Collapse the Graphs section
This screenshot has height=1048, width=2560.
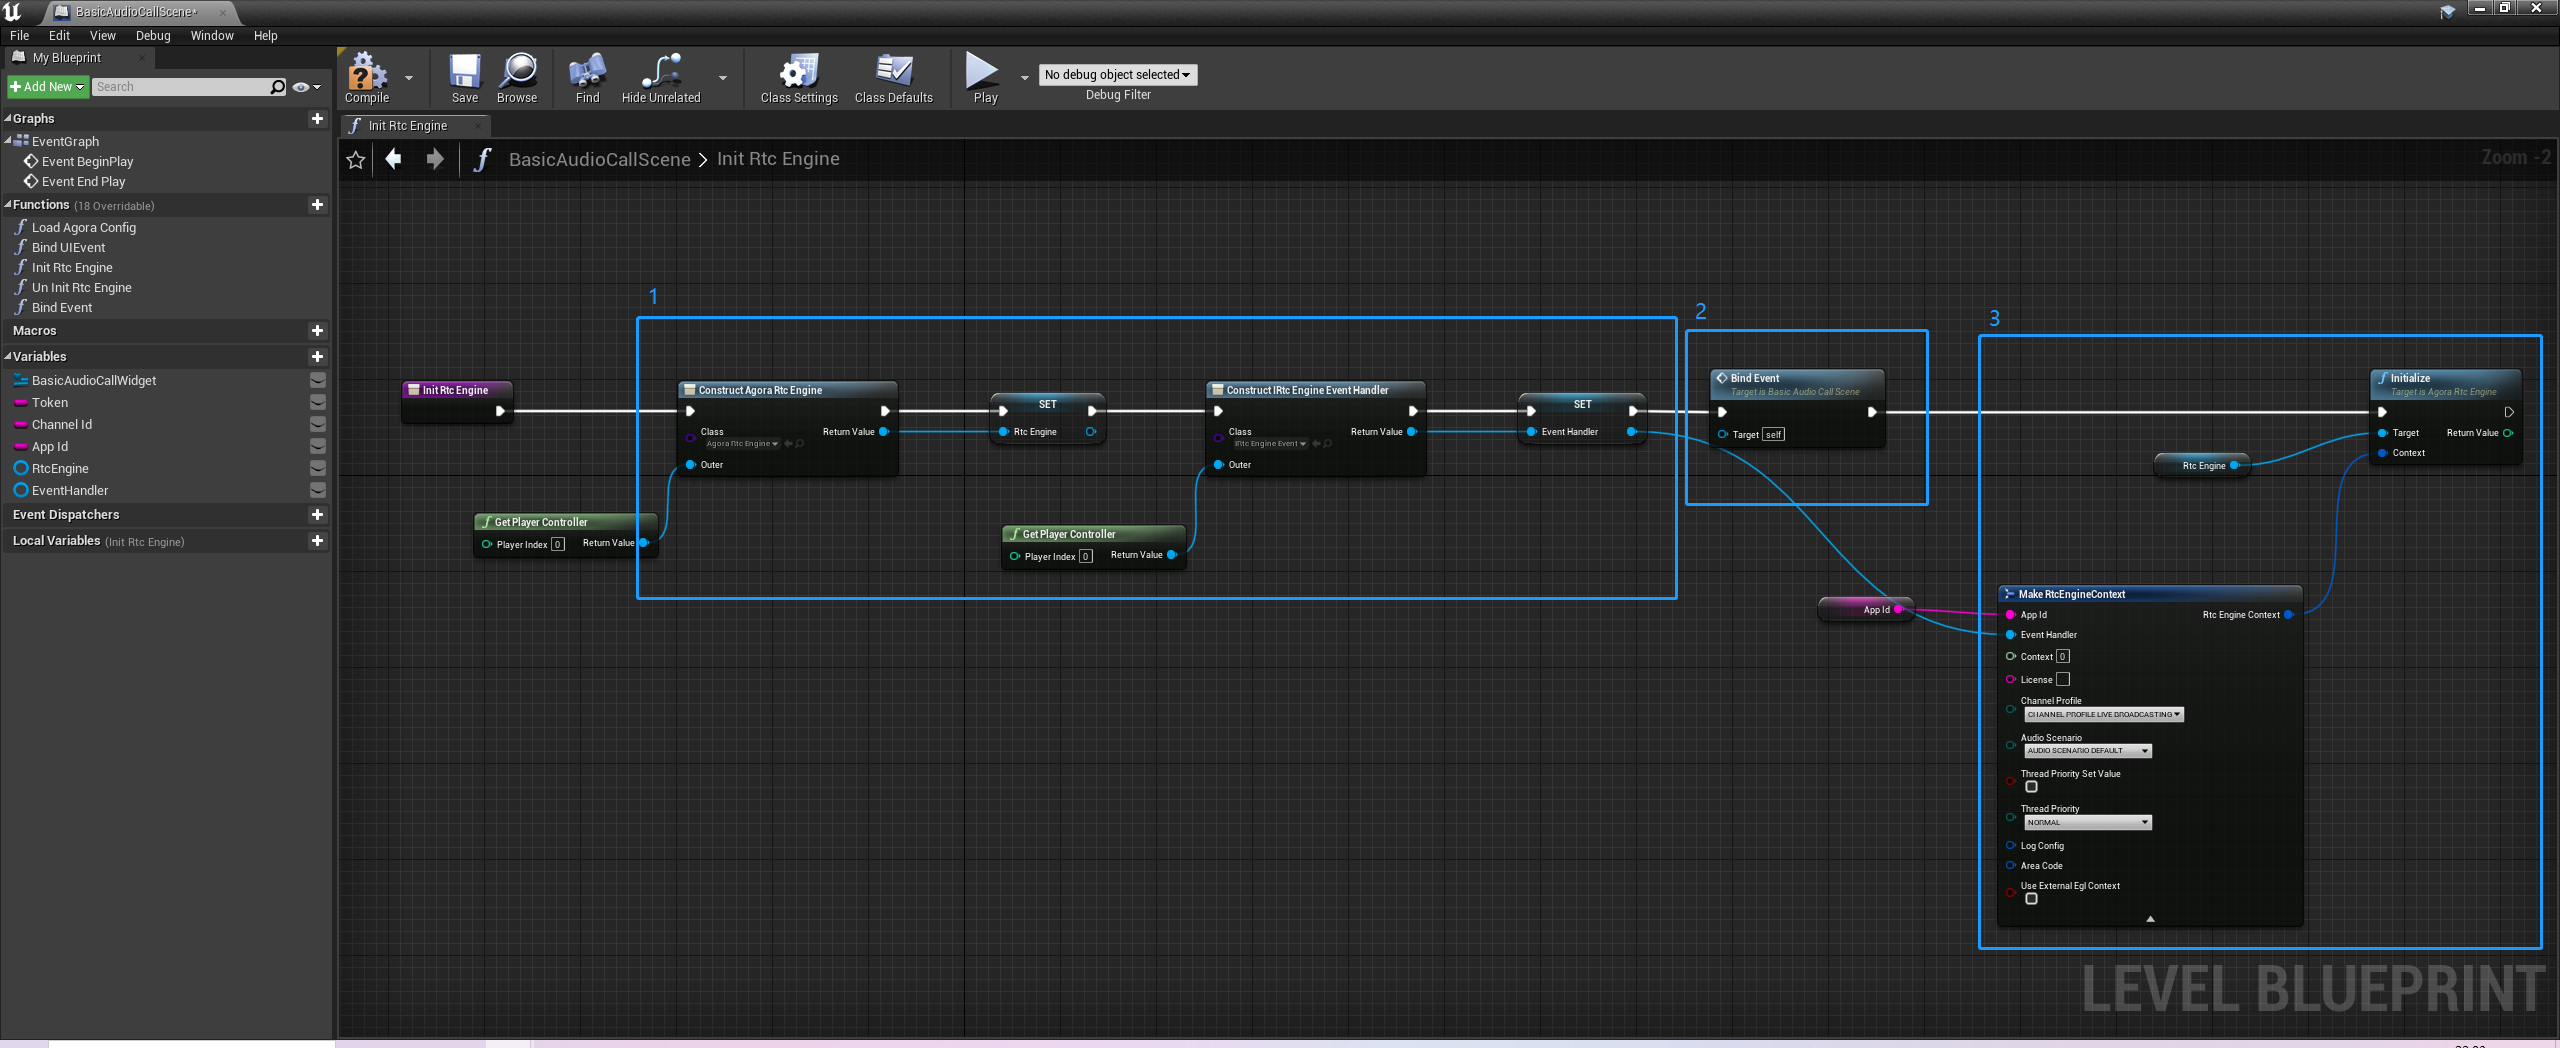(8, 118)
